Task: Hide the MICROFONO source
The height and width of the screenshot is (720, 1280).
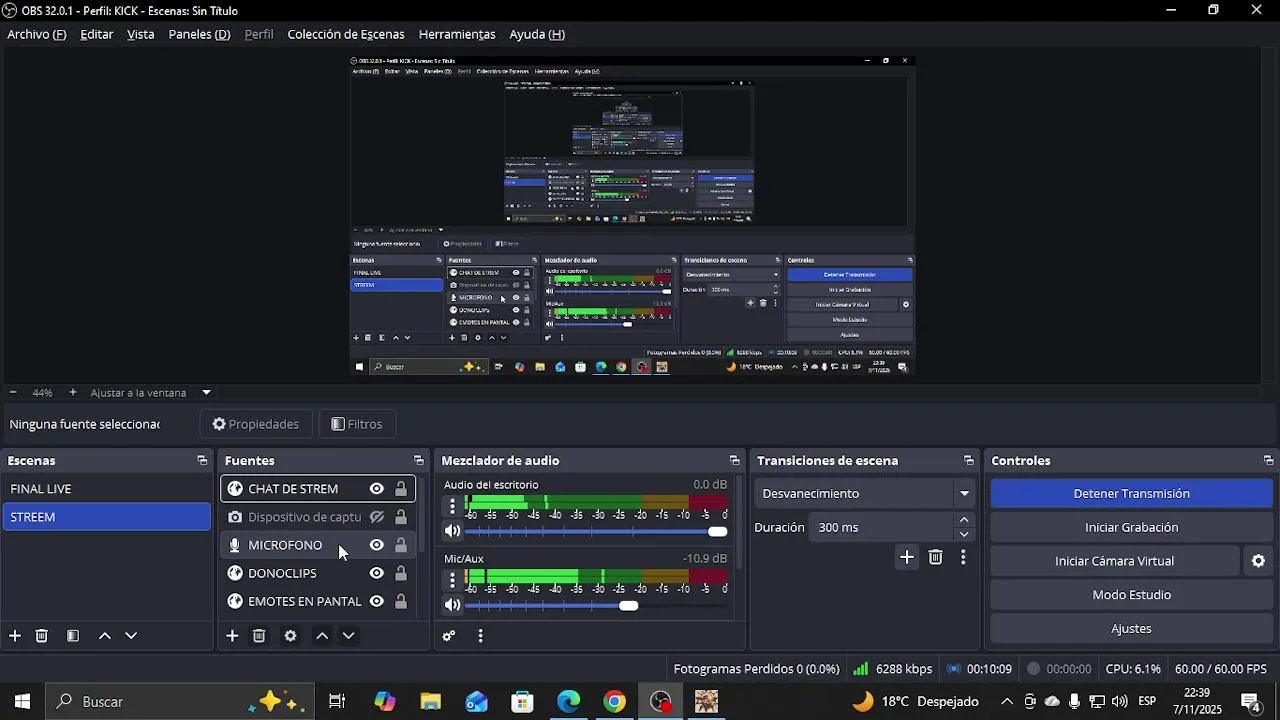Action: [x=377, y=545]
